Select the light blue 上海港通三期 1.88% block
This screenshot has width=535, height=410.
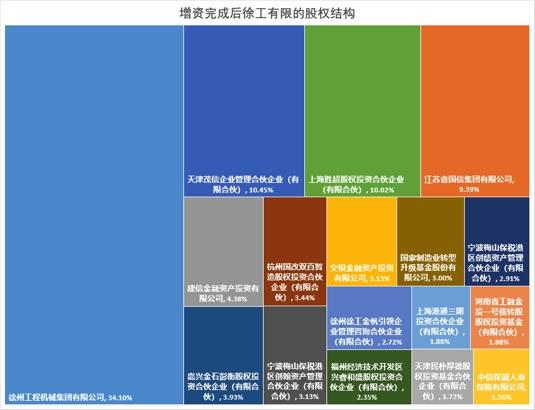tap(441, 318)
